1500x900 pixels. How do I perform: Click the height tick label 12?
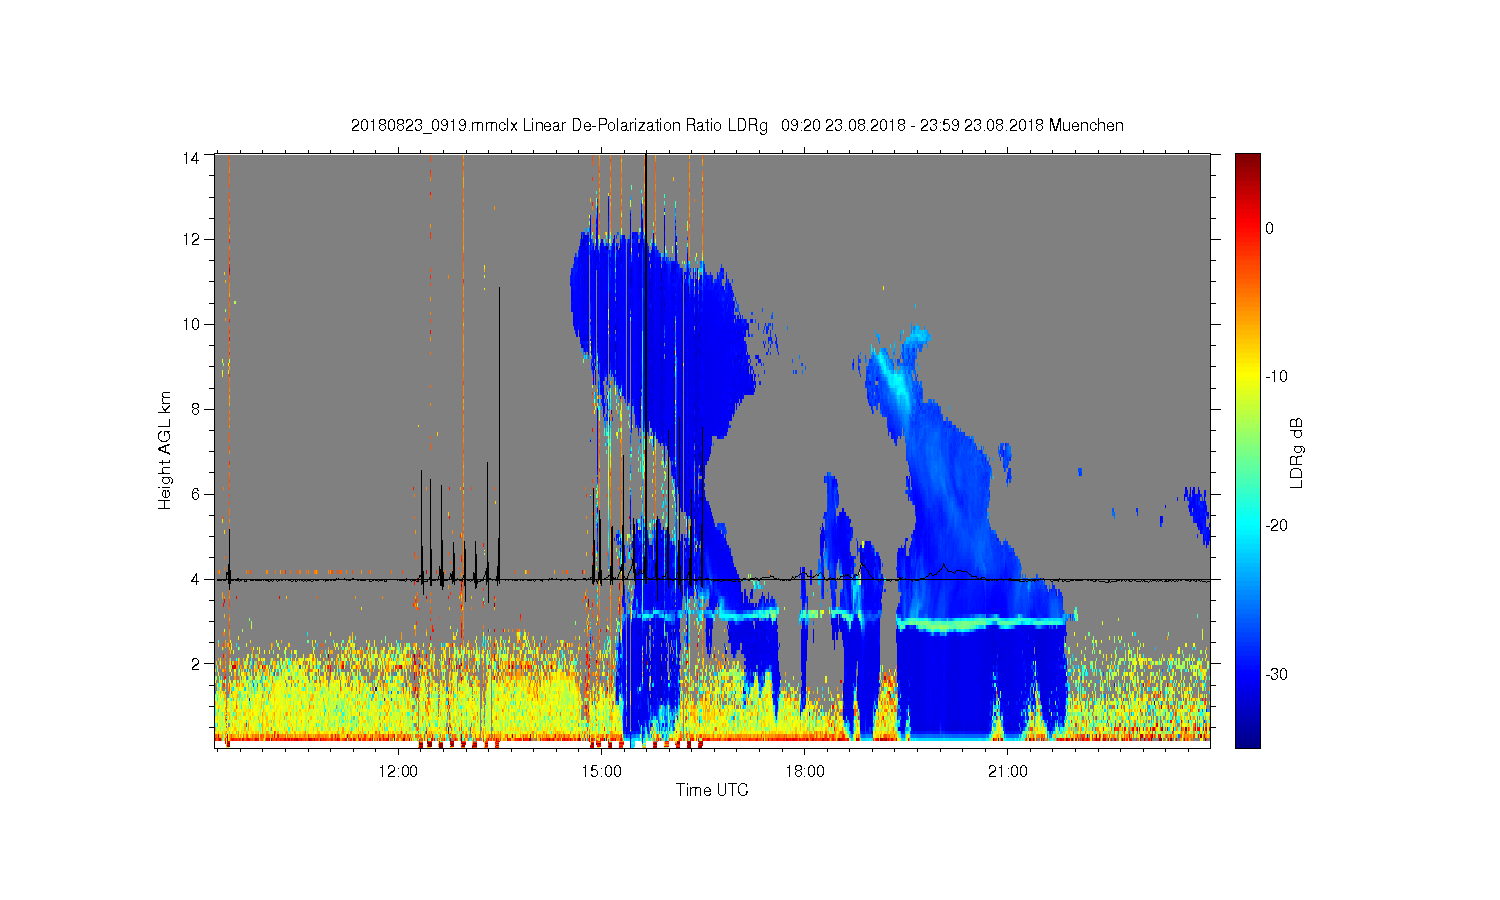pyautogui.click(x=191, y=239)
